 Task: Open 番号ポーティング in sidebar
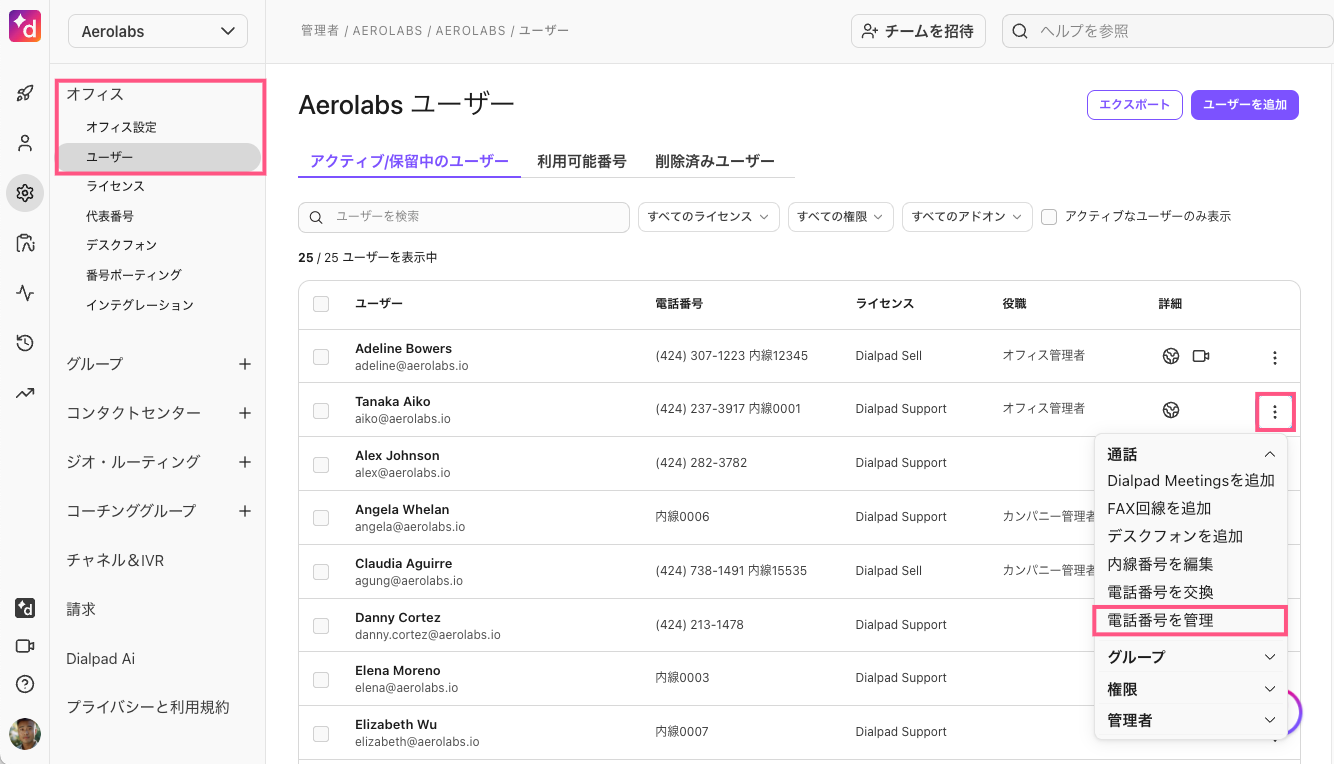click(134, 274)
